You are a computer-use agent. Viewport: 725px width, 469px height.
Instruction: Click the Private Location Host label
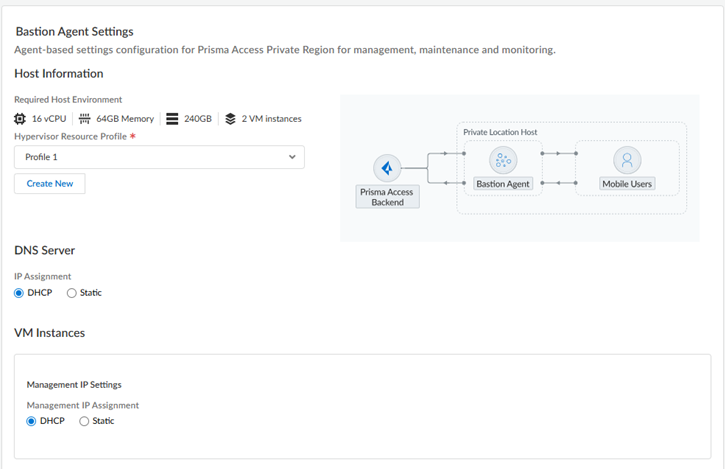[501, 132]
